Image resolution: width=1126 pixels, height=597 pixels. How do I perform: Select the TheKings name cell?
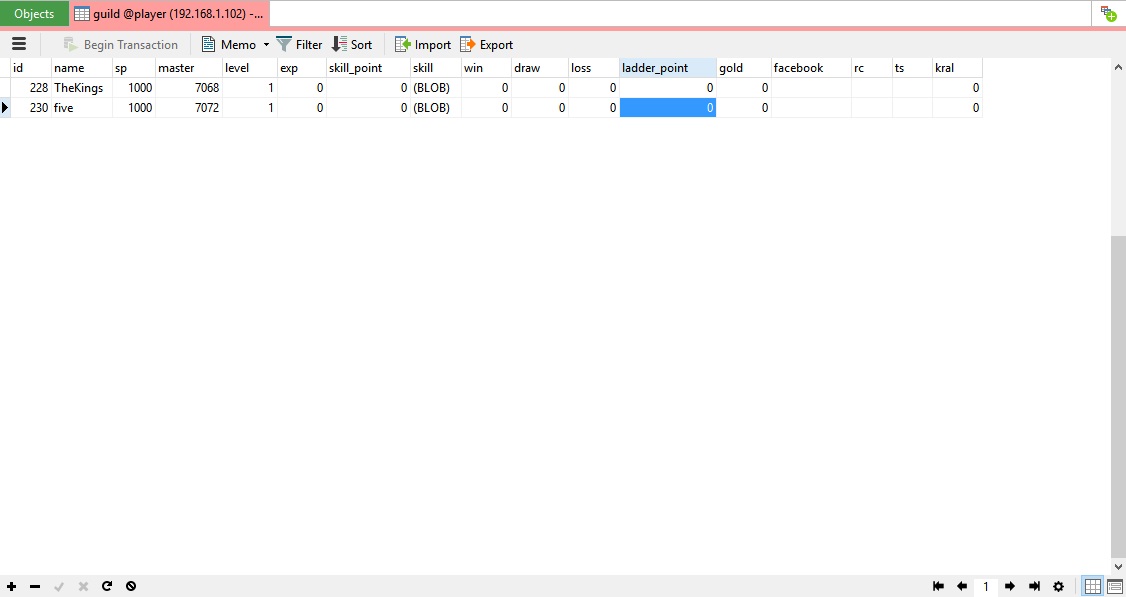82,88
